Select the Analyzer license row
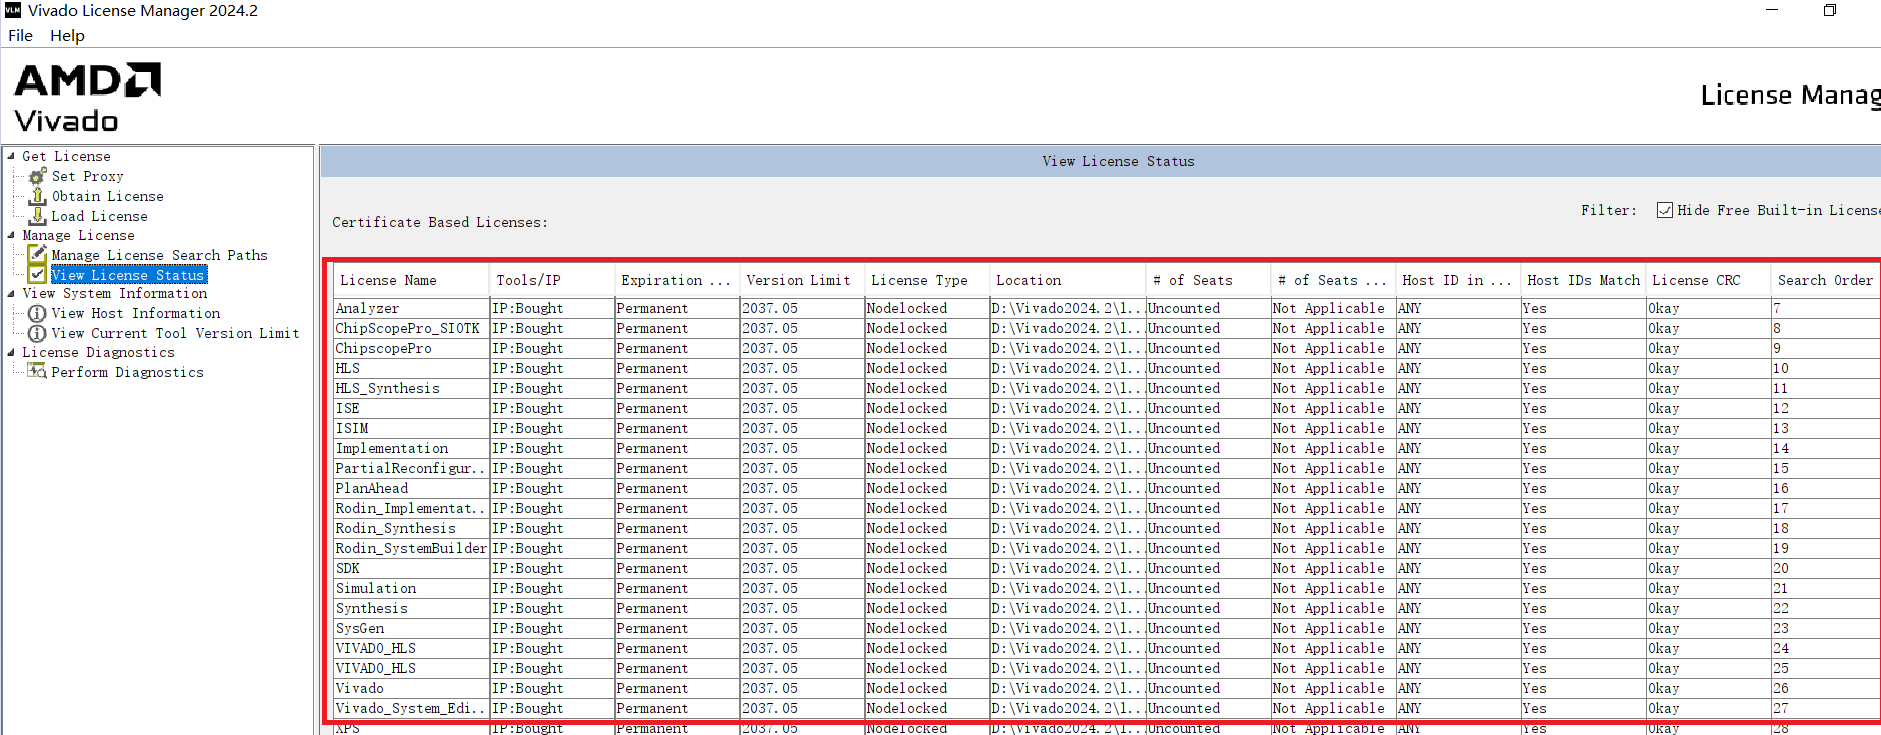This screenshot has width=1881, height=735. (1106, 308)
